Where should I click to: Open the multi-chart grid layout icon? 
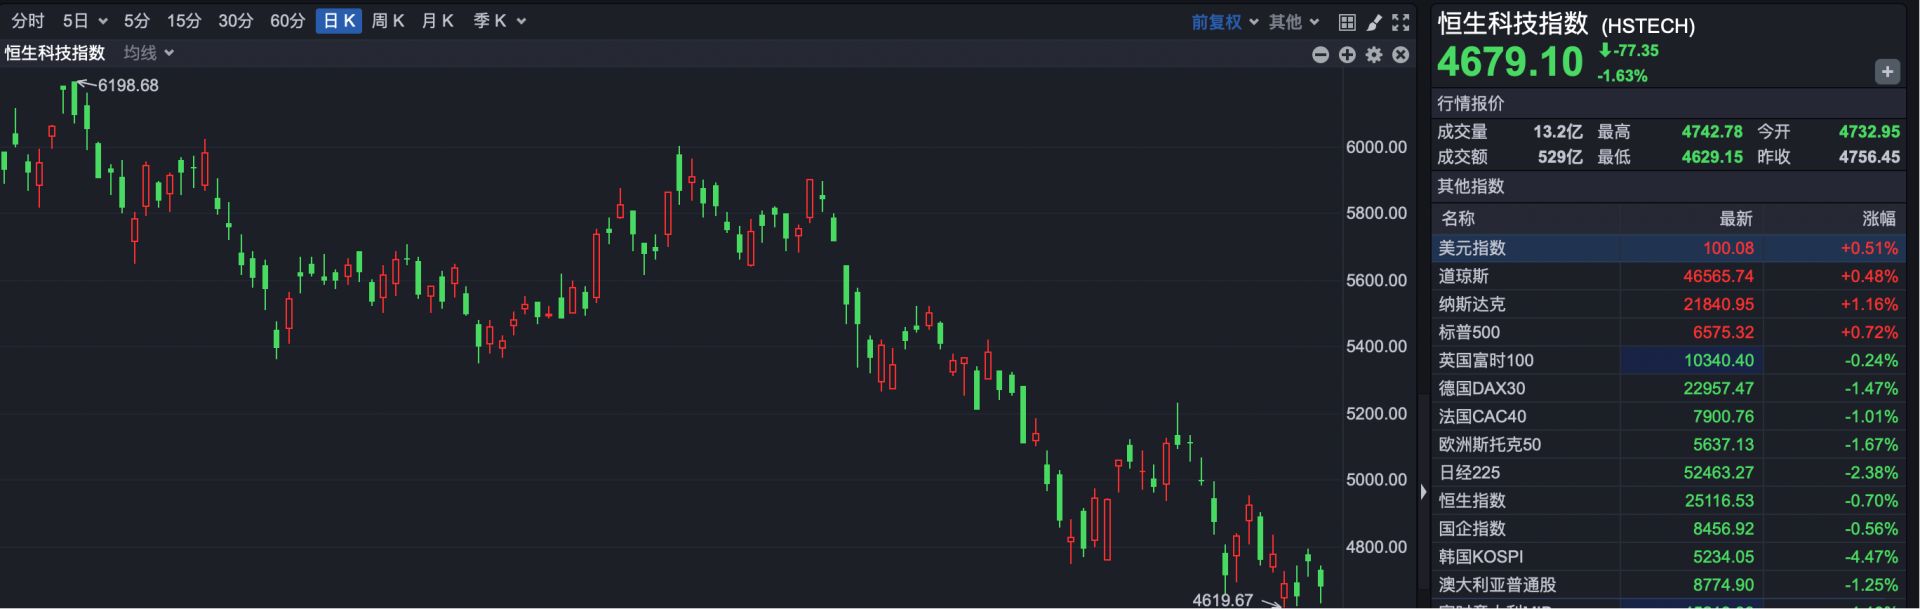click(1347, 22)
